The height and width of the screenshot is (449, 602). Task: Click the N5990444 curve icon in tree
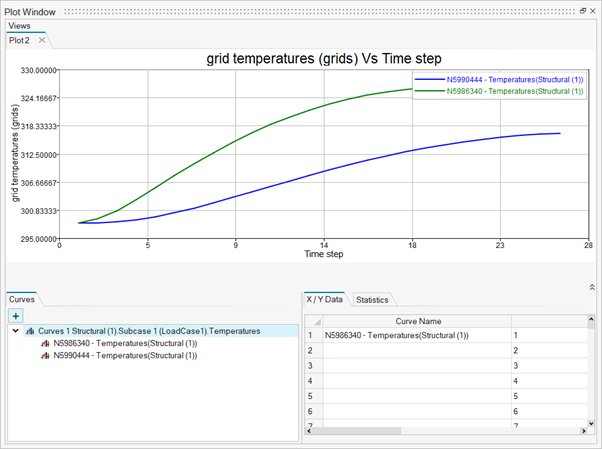point(45,355)
